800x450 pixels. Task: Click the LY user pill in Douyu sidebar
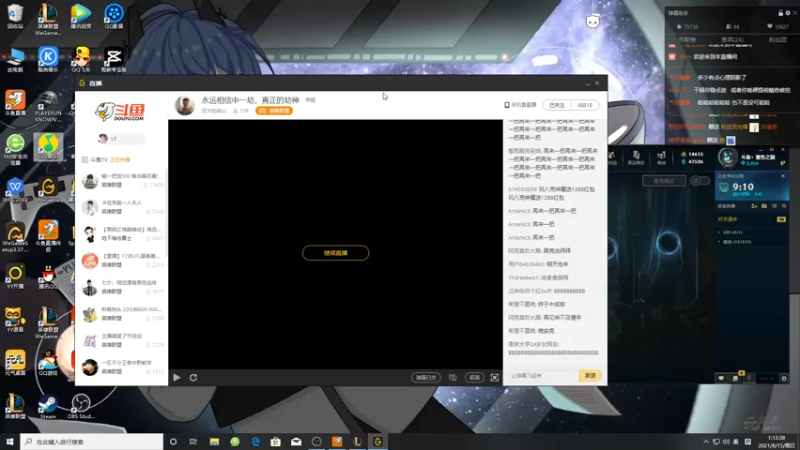click(x=121, y=139)
